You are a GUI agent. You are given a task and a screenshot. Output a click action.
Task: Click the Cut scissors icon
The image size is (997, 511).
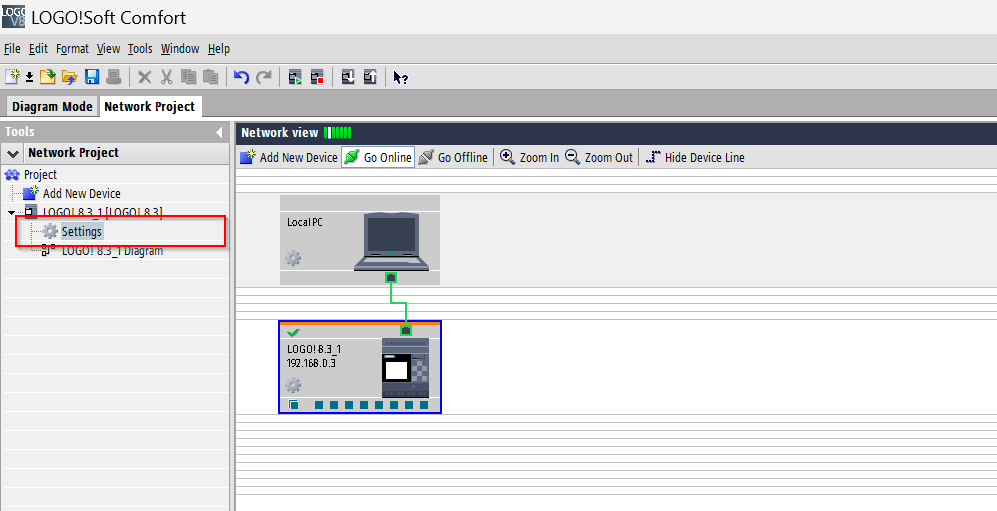(167, 78)
